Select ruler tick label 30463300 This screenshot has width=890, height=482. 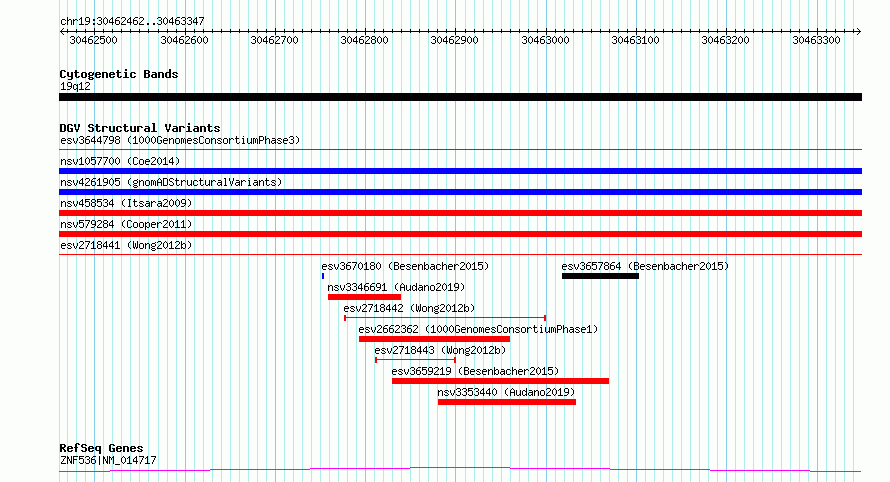(816, 40)
